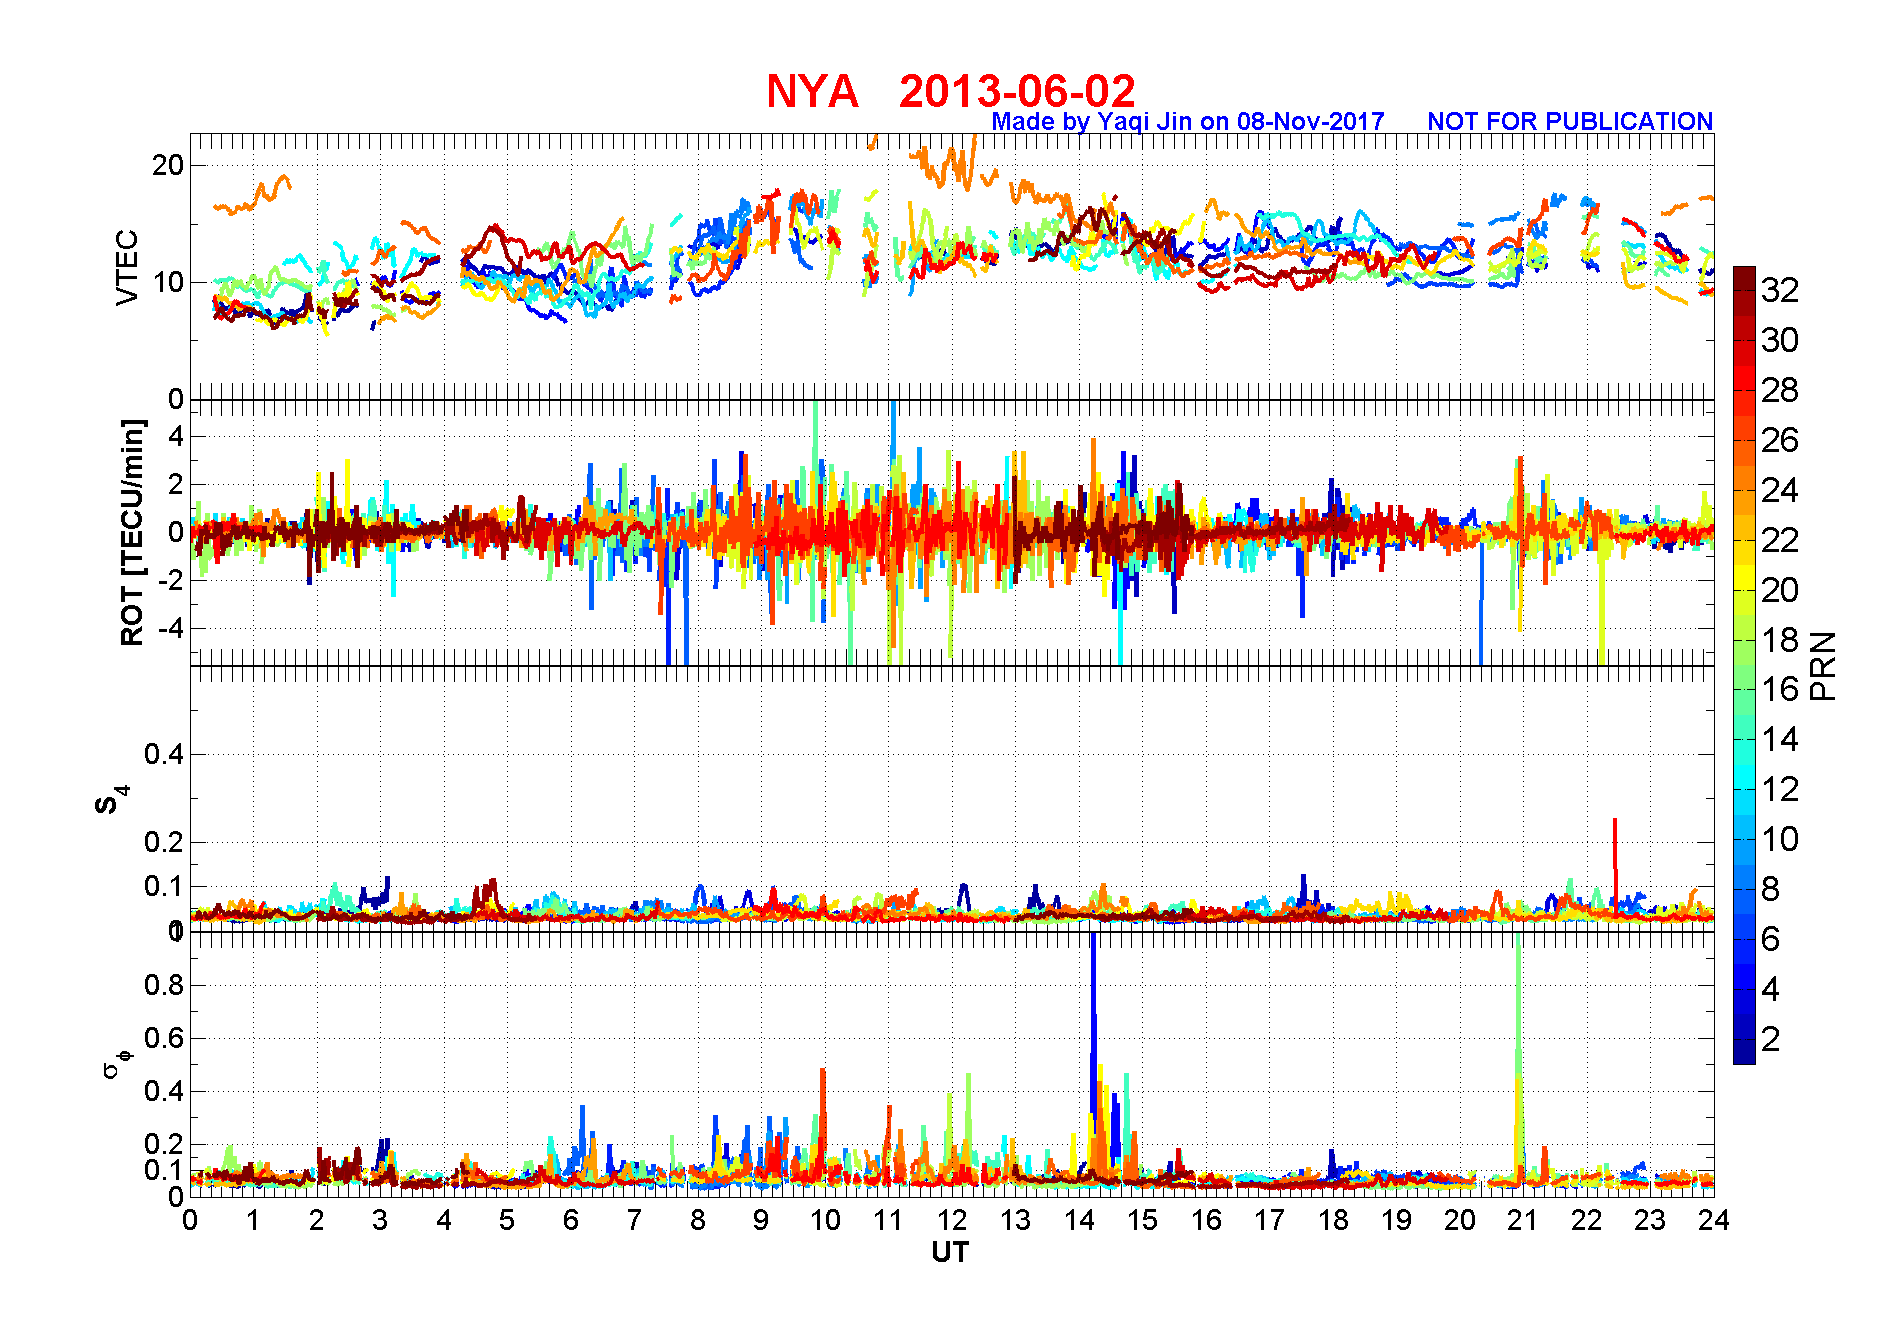
Task: Click x-axis tick label 12
Action: pyautogui.click(x=952, y=1220)
